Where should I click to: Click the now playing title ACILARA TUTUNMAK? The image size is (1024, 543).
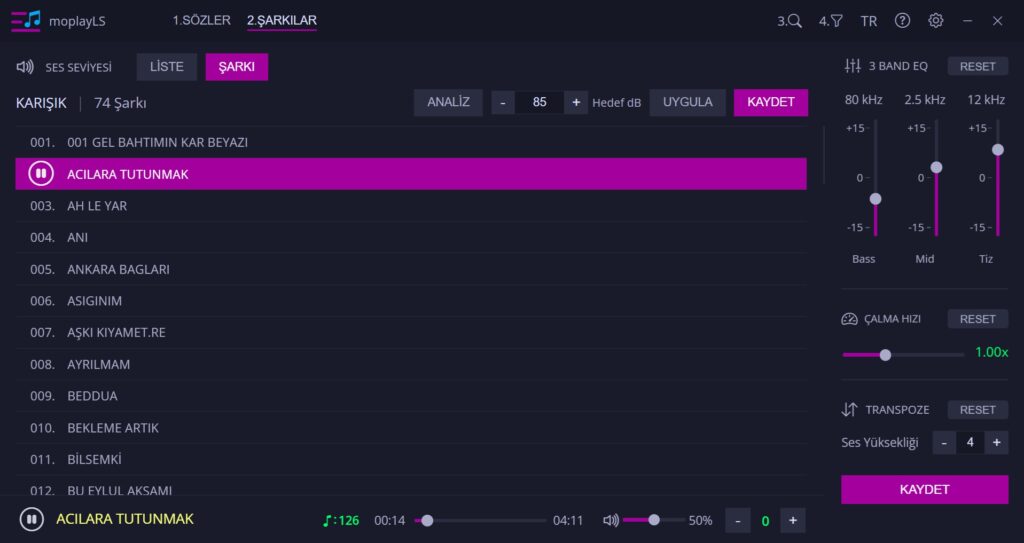click(x=125, y=519)
